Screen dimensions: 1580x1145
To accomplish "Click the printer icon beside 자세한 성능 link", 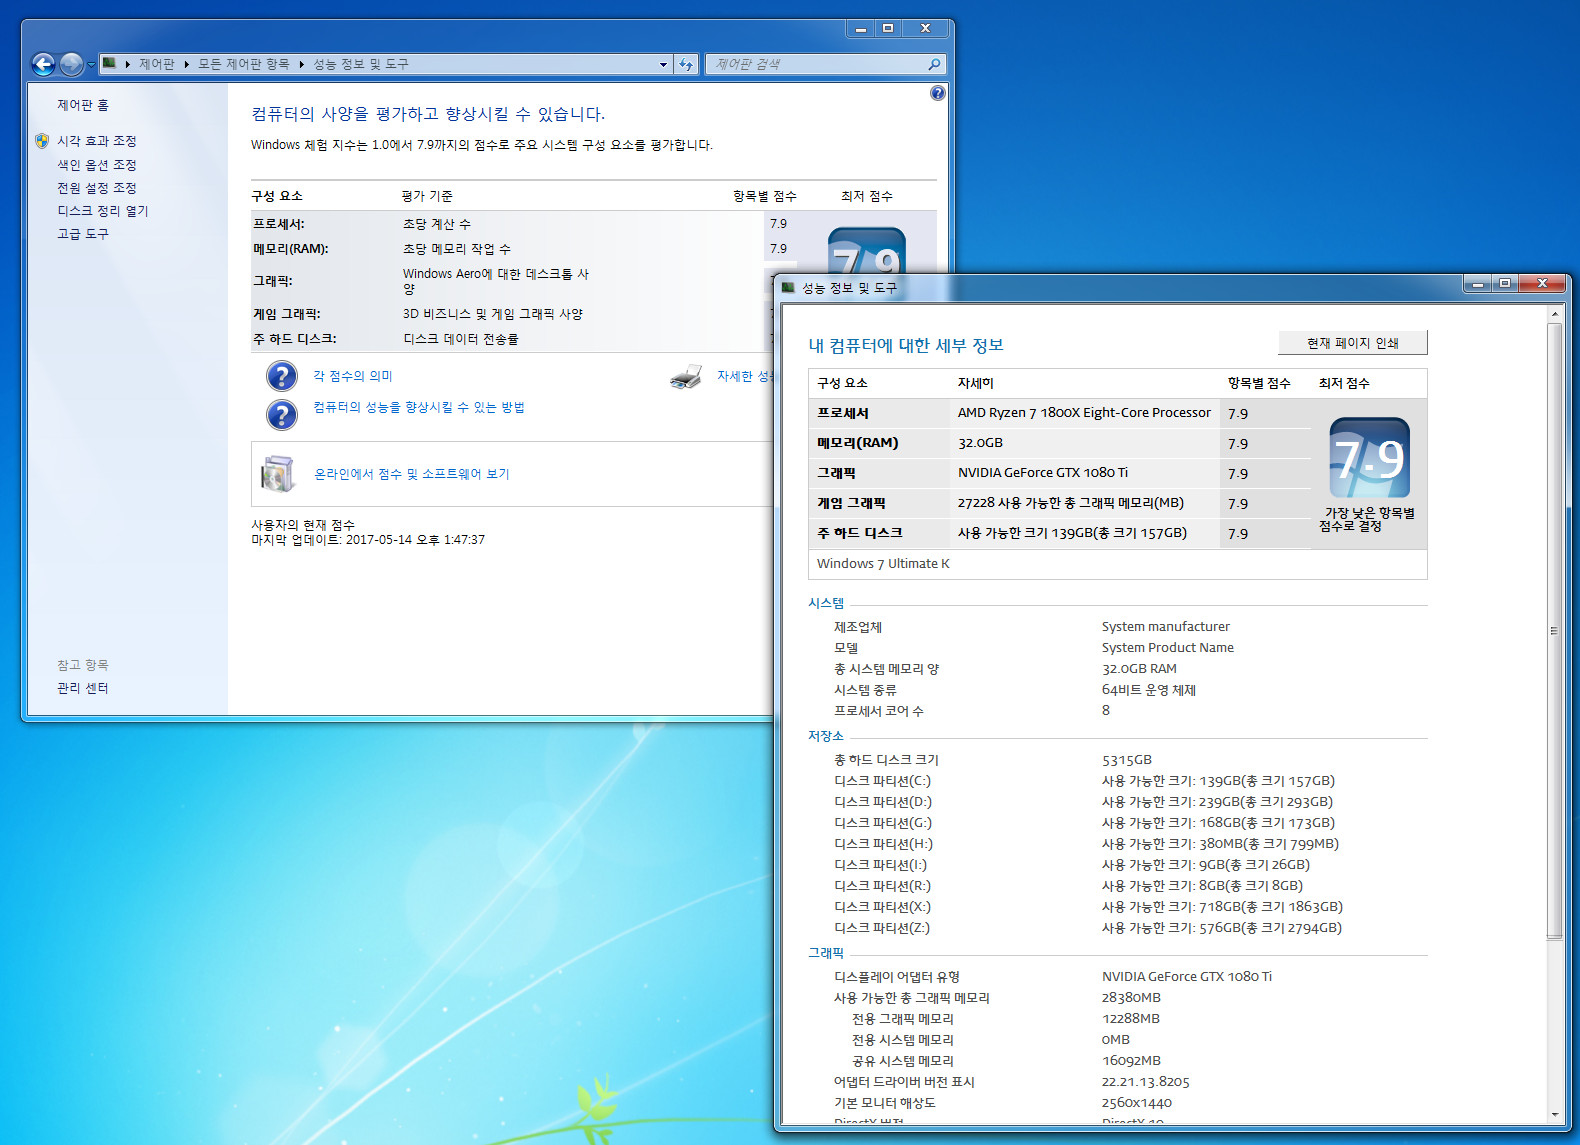I will point(686,376).
